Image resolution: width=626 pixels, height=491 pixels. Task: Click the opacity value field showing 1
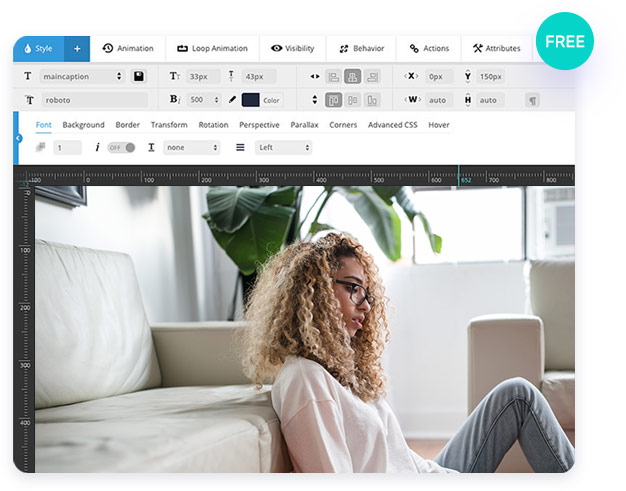tap(67, 148)
